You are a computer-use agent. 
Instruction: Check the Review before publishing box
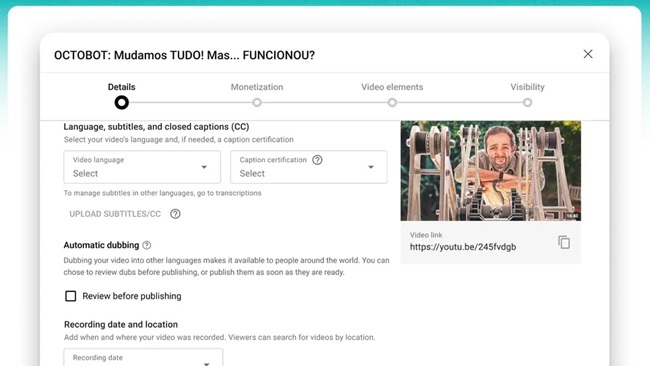coord(70,296)
